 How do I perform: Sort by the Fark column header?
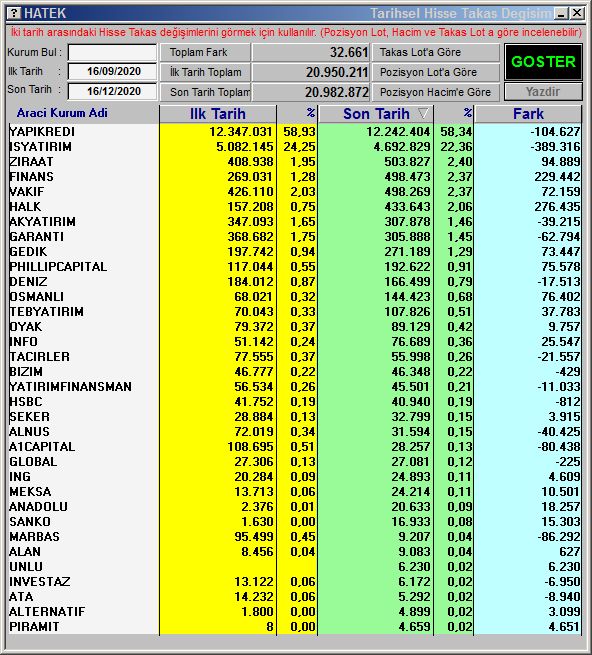click(528, 114)
